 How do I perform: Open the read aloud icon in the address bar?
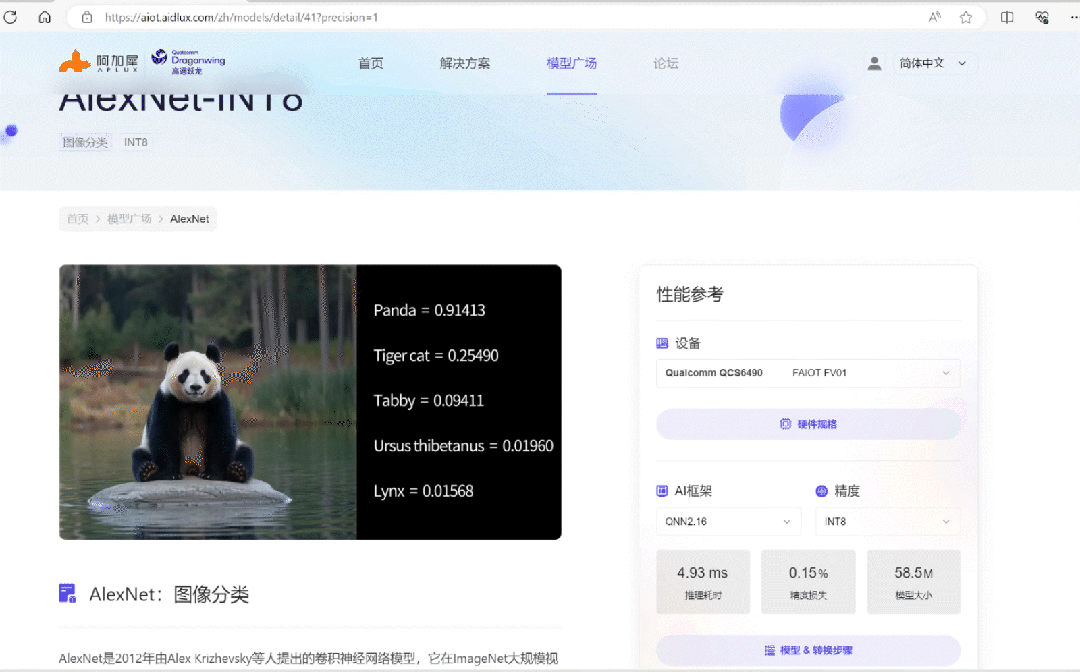coord(935,17)
